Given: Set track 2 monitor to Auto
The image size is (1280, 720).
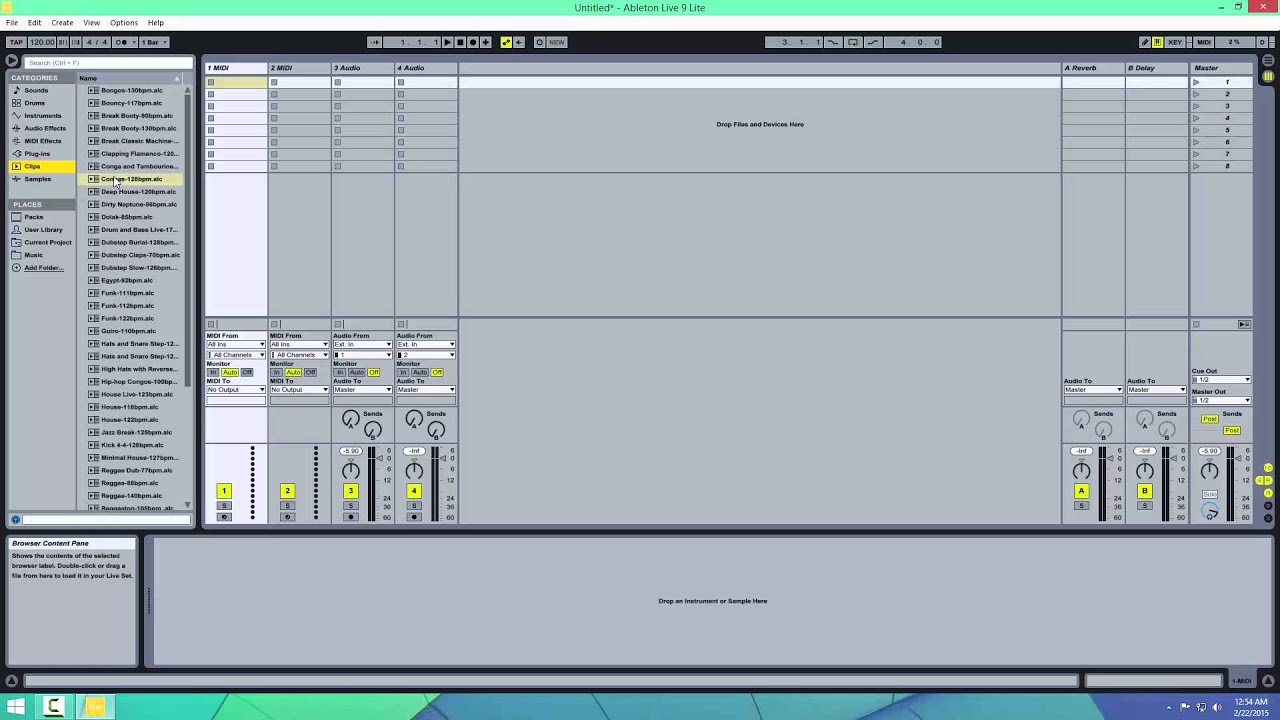Looking at the screenshot, I should click(x=293, y=372).
